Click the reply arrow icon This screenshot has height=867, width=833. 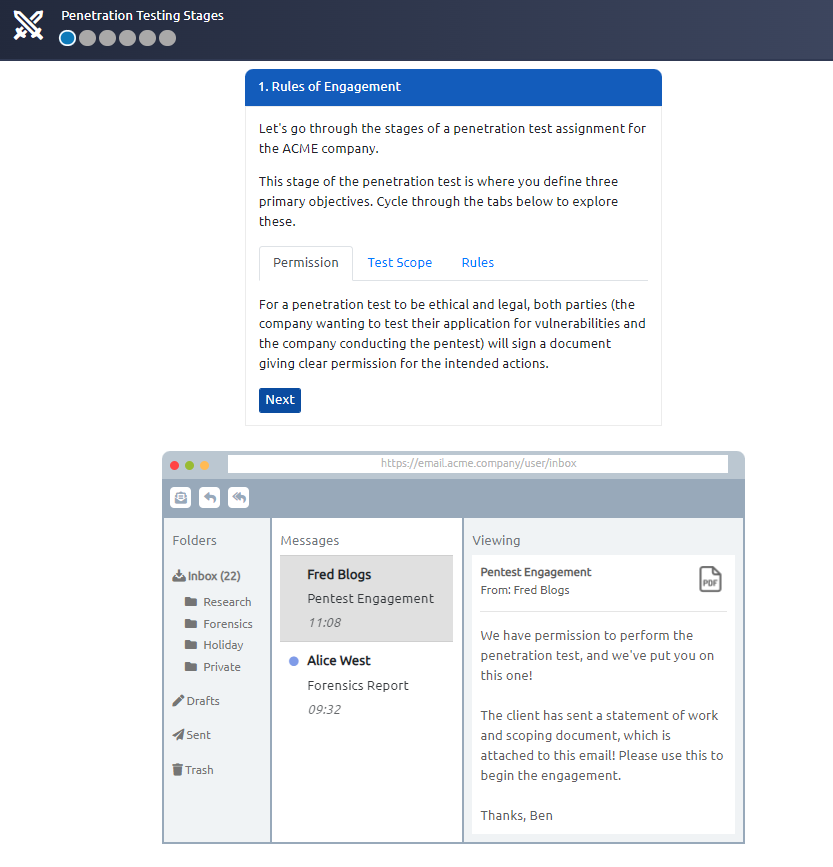point(210,497)
